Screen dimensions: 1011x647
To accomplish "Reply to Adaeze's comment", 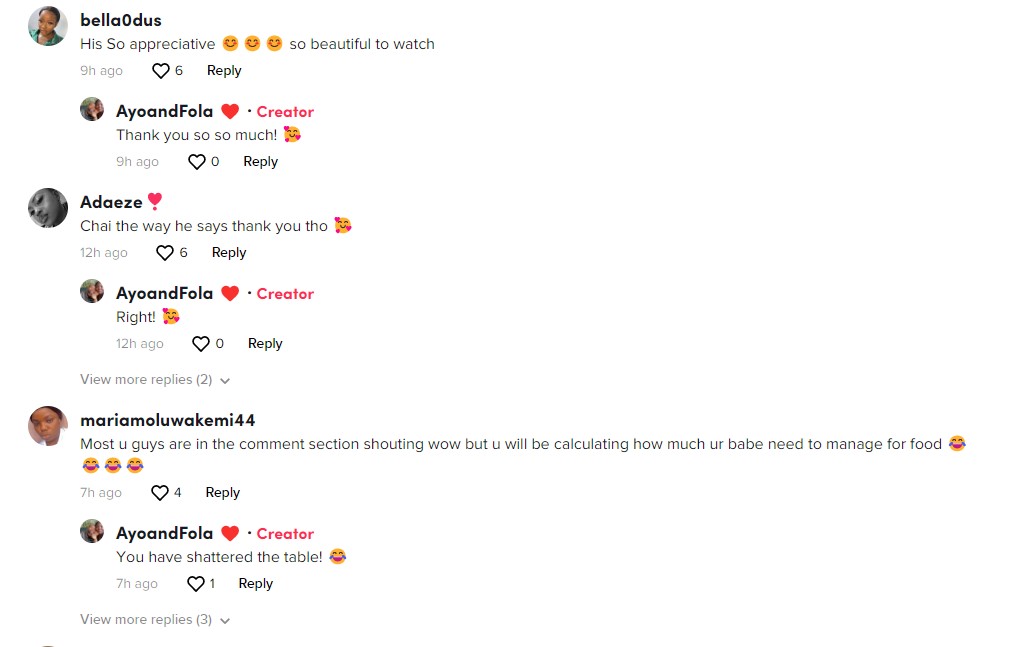I will coord(229,252).
